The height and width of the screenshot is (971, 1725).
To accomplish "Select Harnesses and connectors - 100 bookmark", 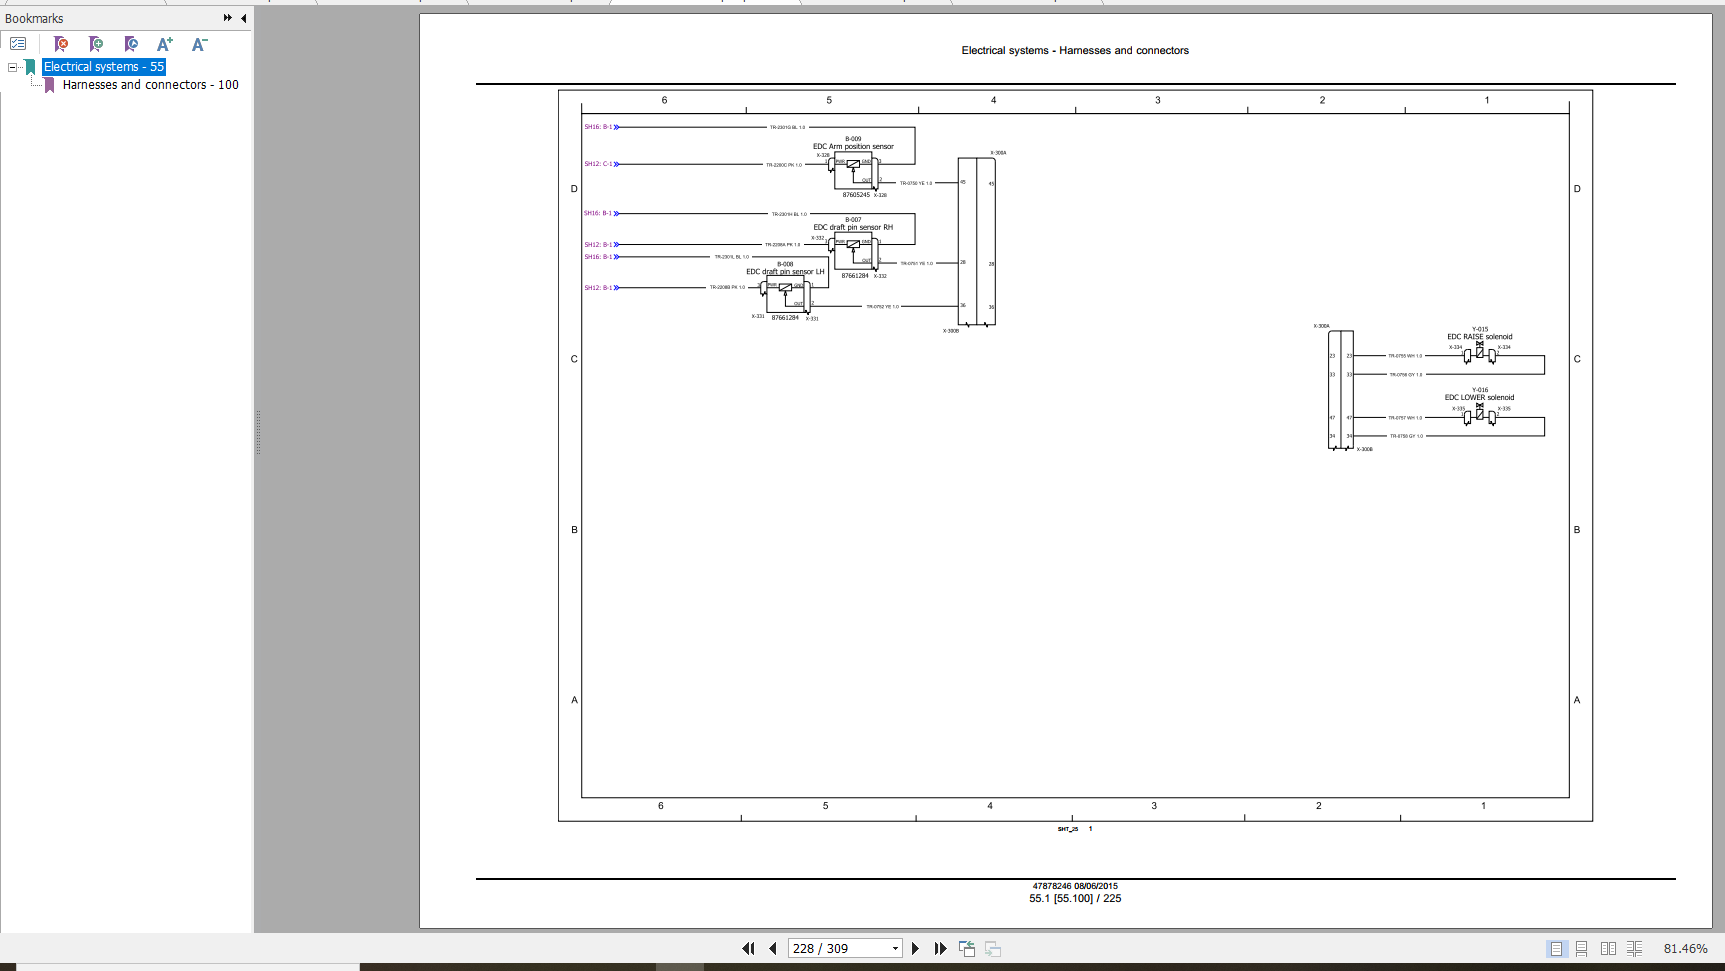I will click(x=150, y=85).
